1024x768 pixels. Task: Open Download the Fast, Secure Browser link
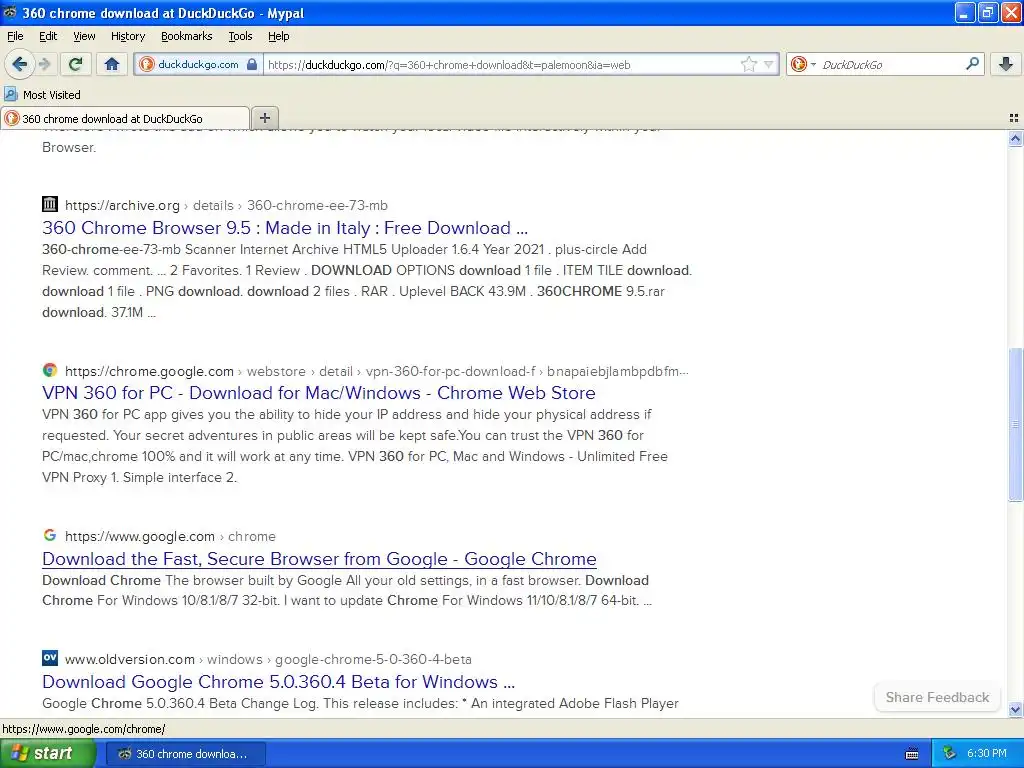(x=319, y=559)
